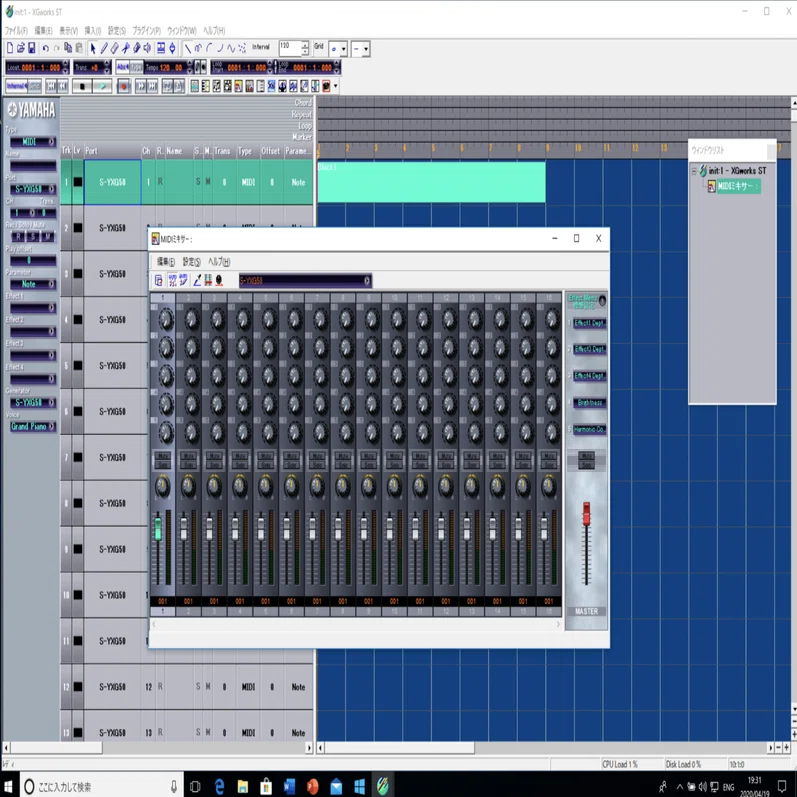The image size is (797, 797).
Task: Click the joystick icon in MIDI mixer toolbar
Action: [x=219, y=281]
